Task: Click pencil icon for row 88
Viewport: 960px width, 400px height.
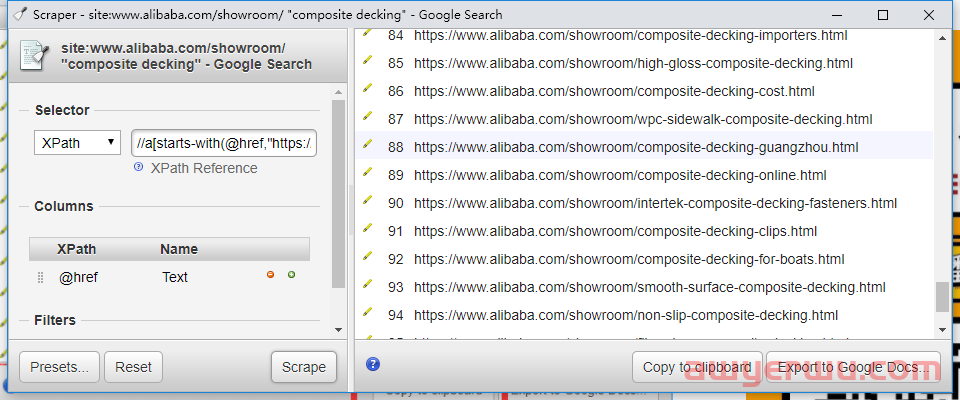Action: (x=367, y=144)
